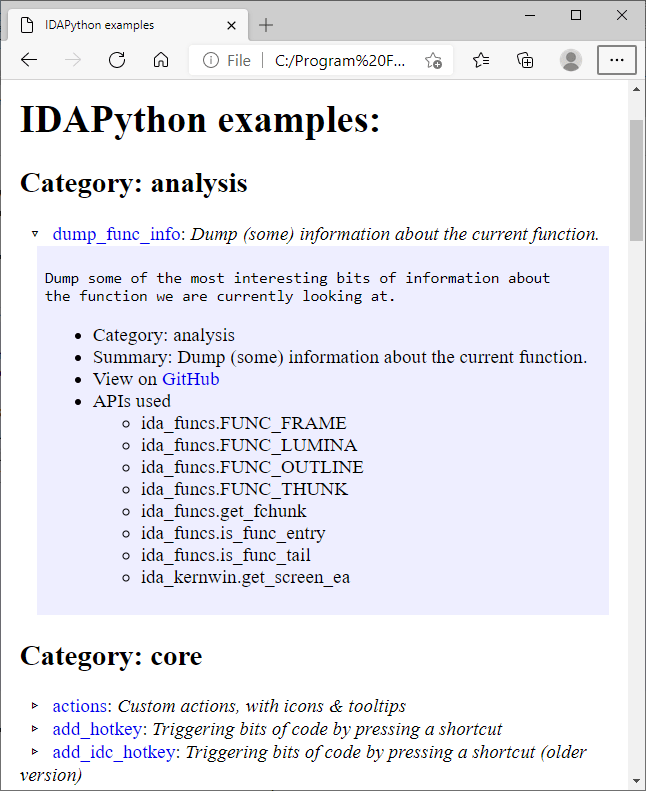Image resolution: width=646 pixels, height=791 pixels.
Task: Expand the actions example entry
Action: [35, 705]
